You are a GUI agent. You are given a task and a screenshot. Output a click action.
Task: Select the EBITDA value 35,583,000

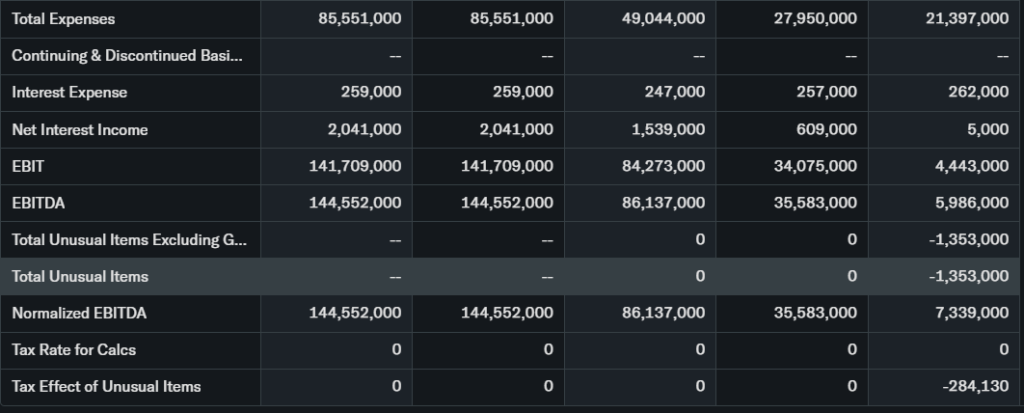(815, 202)
